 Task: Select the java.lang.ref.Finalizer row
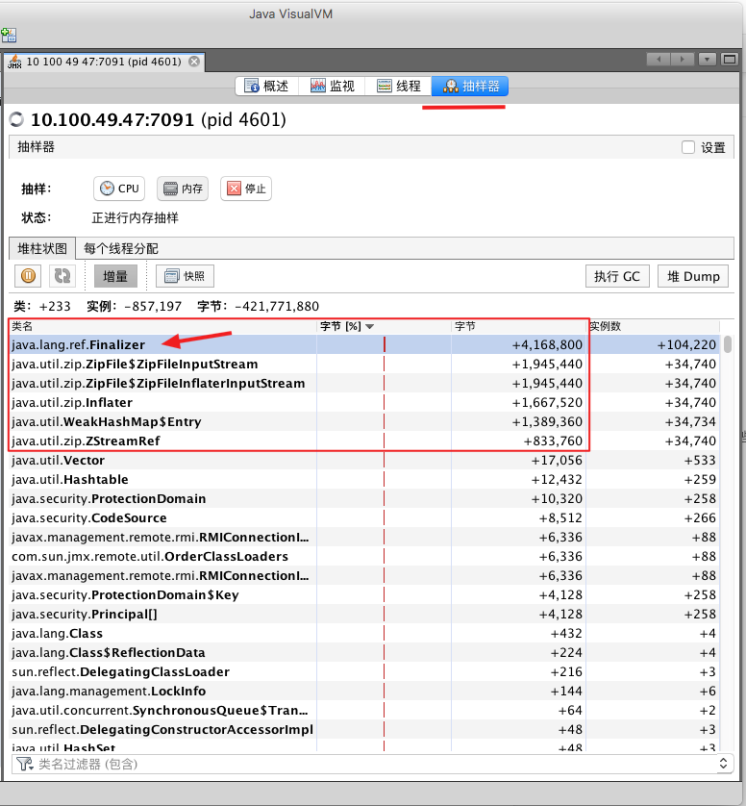click(x=364, y=344)
